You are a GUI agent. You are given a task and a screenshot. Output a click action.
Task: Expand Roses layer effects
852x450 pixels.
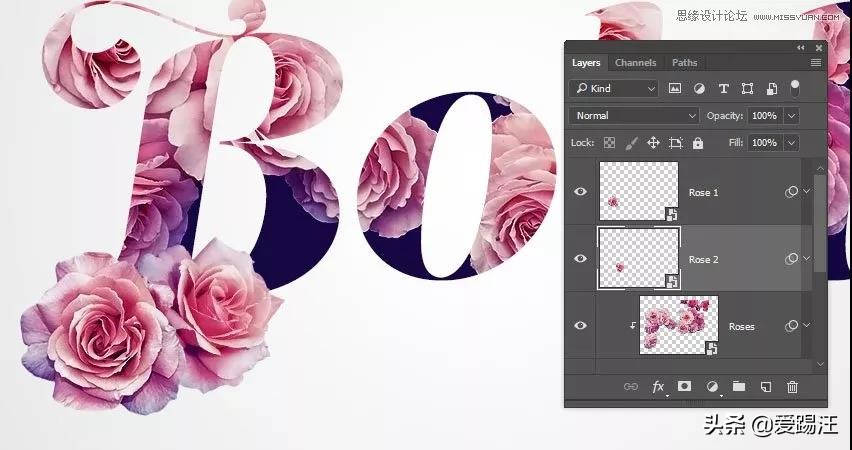coord(806,325)
